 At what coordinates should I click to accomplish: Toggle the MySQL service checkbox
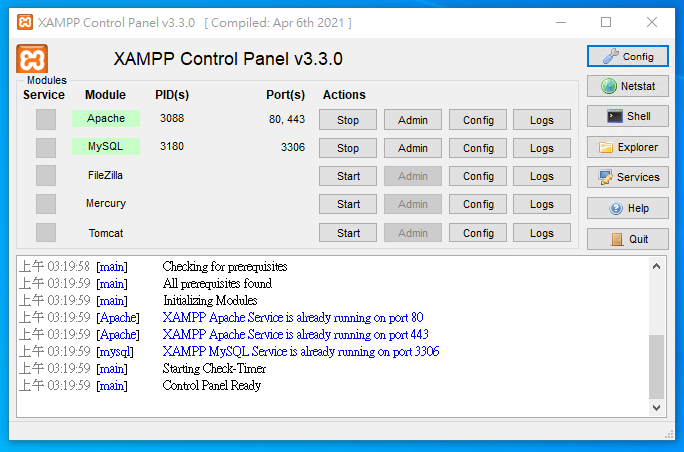click(46, 148)
